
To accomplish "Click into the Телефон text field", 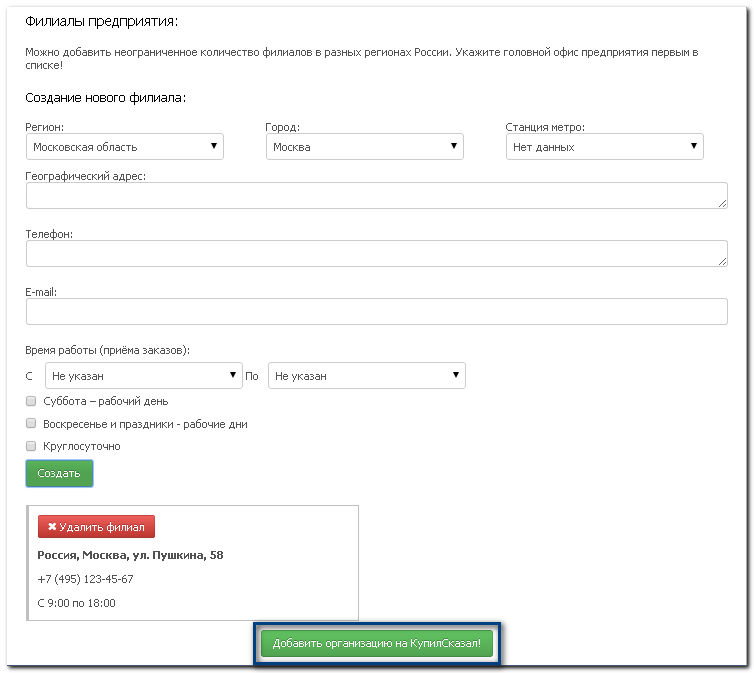I will (375, 253).
